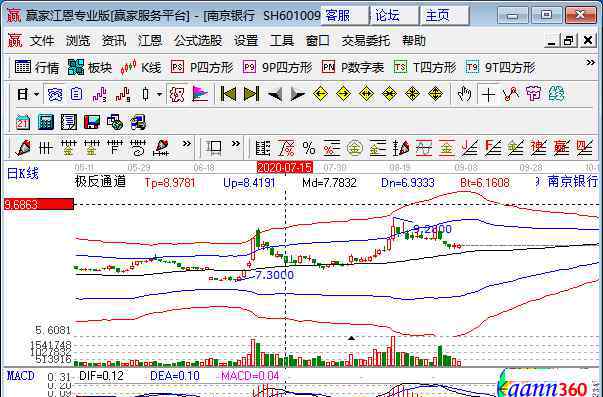Image resolution: width=603 pixels, height=397 pixels.
Task: Click the yellow diamond horizontal-compress icon
Action: click(x=389, y=94)
